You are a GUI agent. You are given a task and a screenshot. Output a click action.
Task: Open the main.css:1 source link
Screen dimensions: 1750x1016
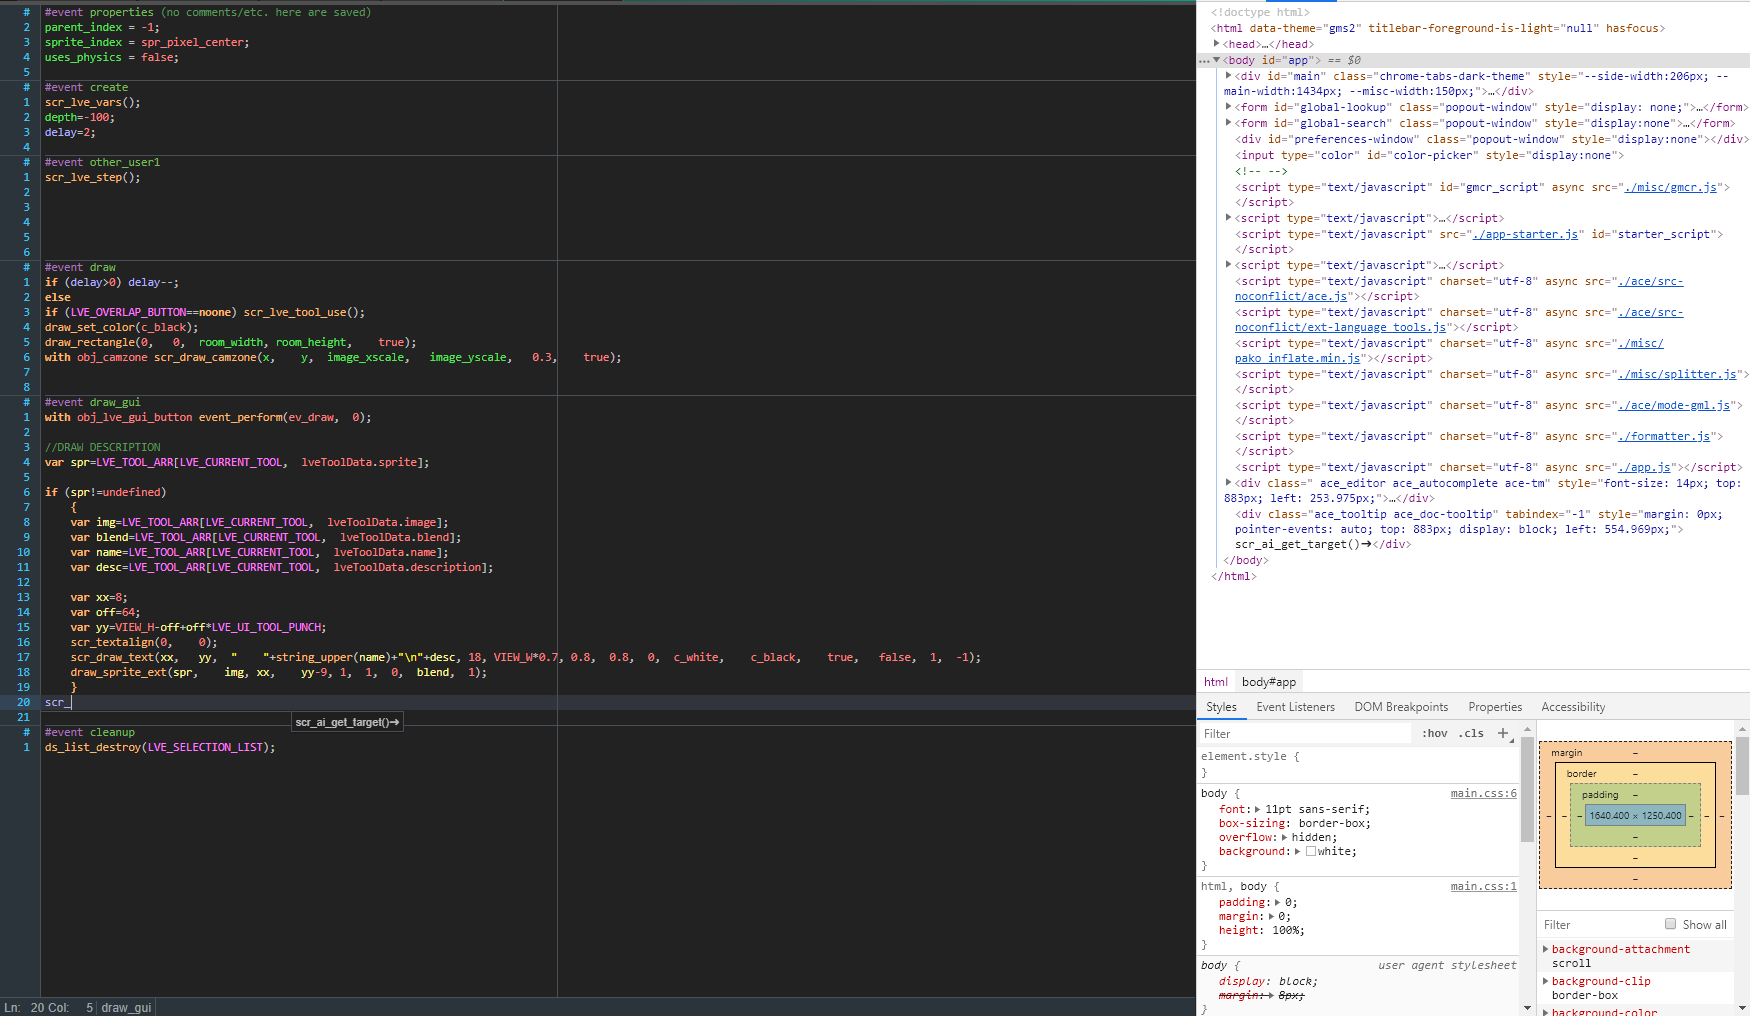[1483, 886]
